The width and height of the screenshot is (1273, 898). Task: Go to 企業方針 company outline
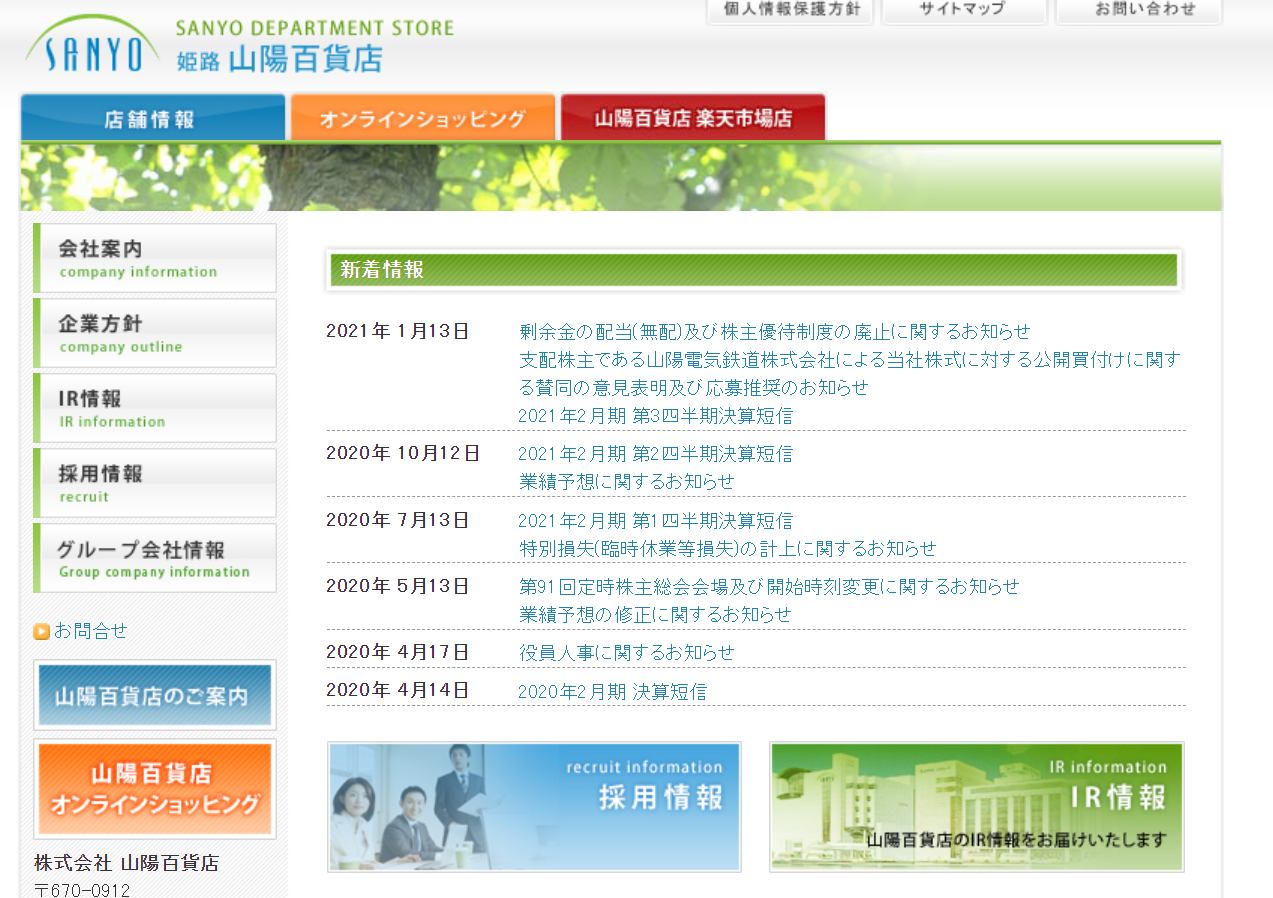(x=155, y=333)
